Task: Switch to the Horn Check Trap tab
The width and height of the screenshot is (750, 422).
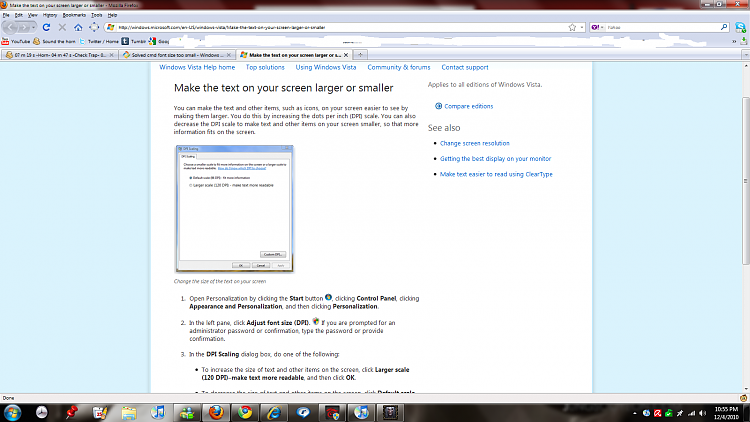Action: [x=59, y=55]
